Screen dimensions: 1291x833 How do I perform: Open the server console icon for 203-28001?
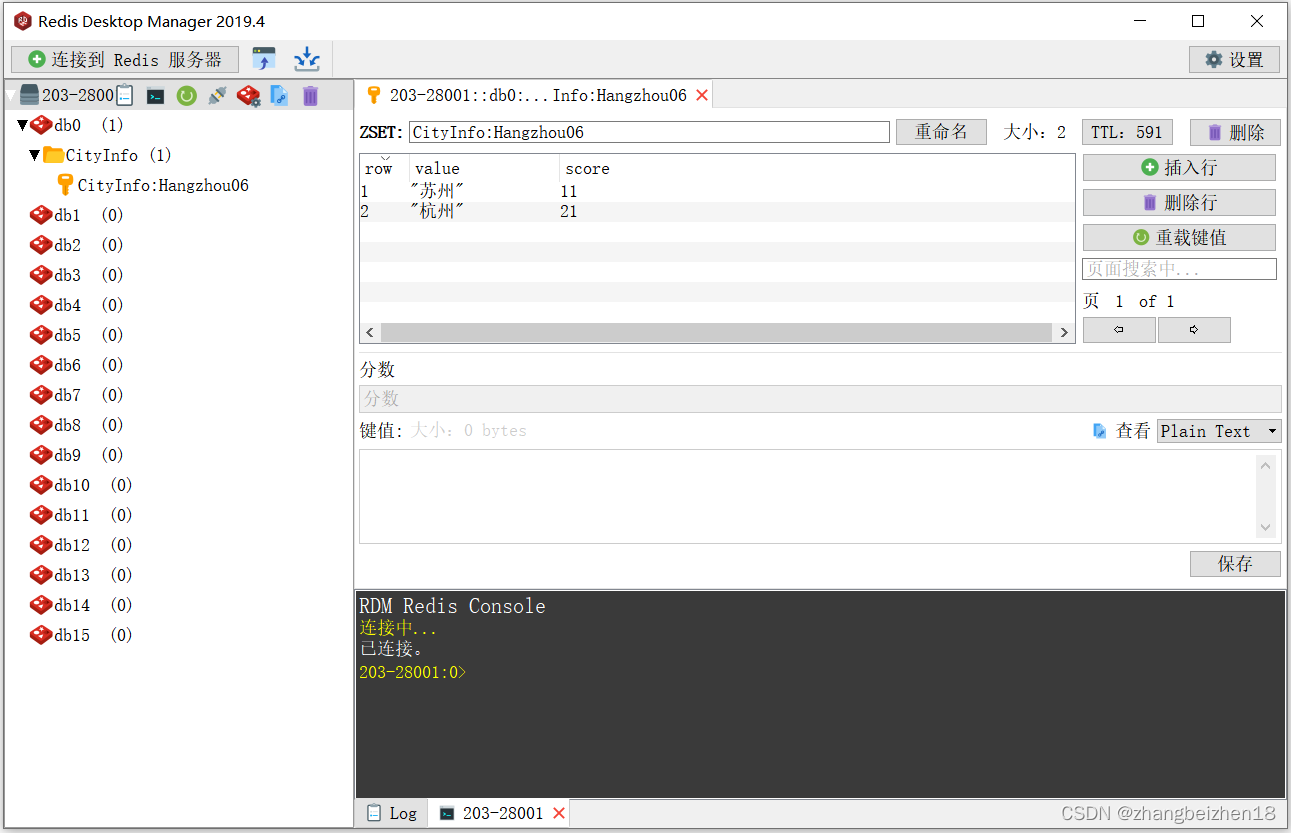(x=155, y=95)
